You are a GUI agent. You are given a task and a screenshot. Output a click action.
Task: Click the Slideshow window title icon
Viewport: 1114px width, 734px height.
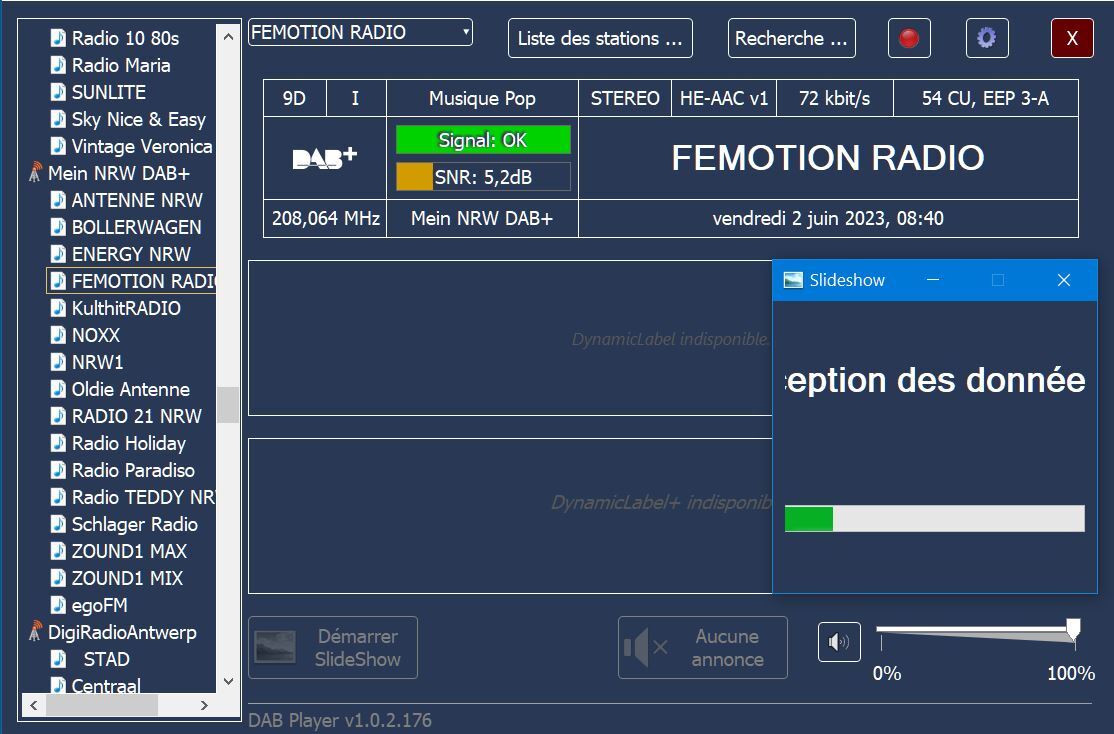click(x=793, y=280)
